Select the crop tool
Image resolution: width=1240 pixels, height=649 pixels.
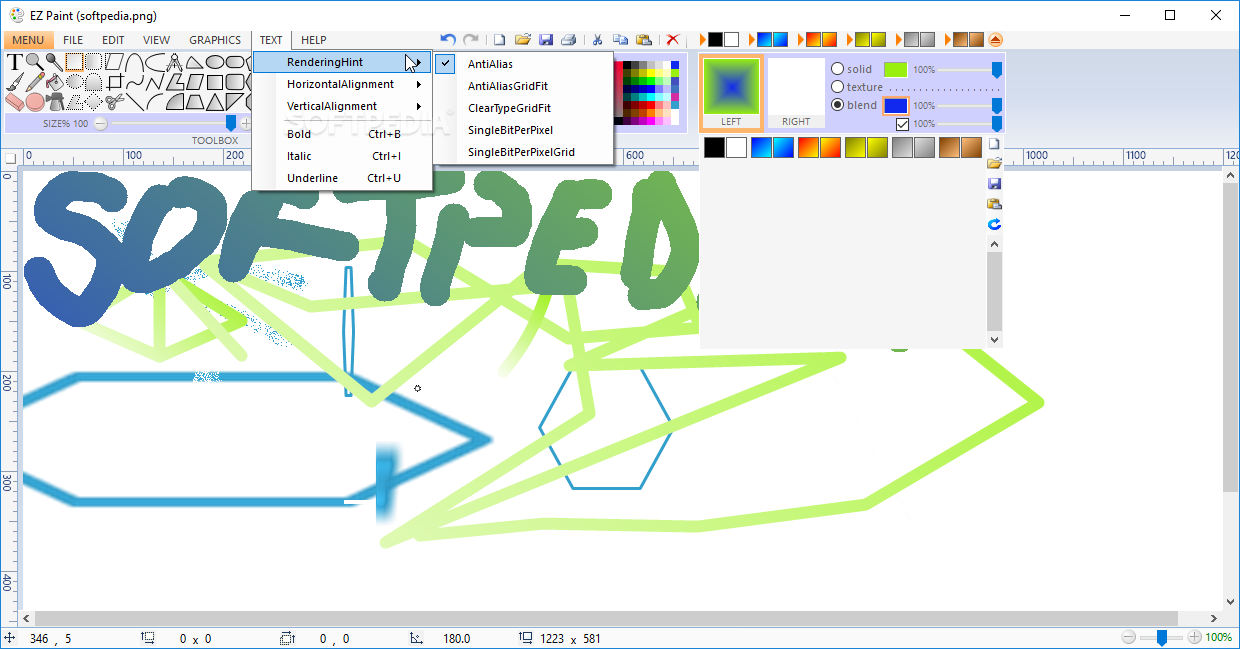point(114,81)
